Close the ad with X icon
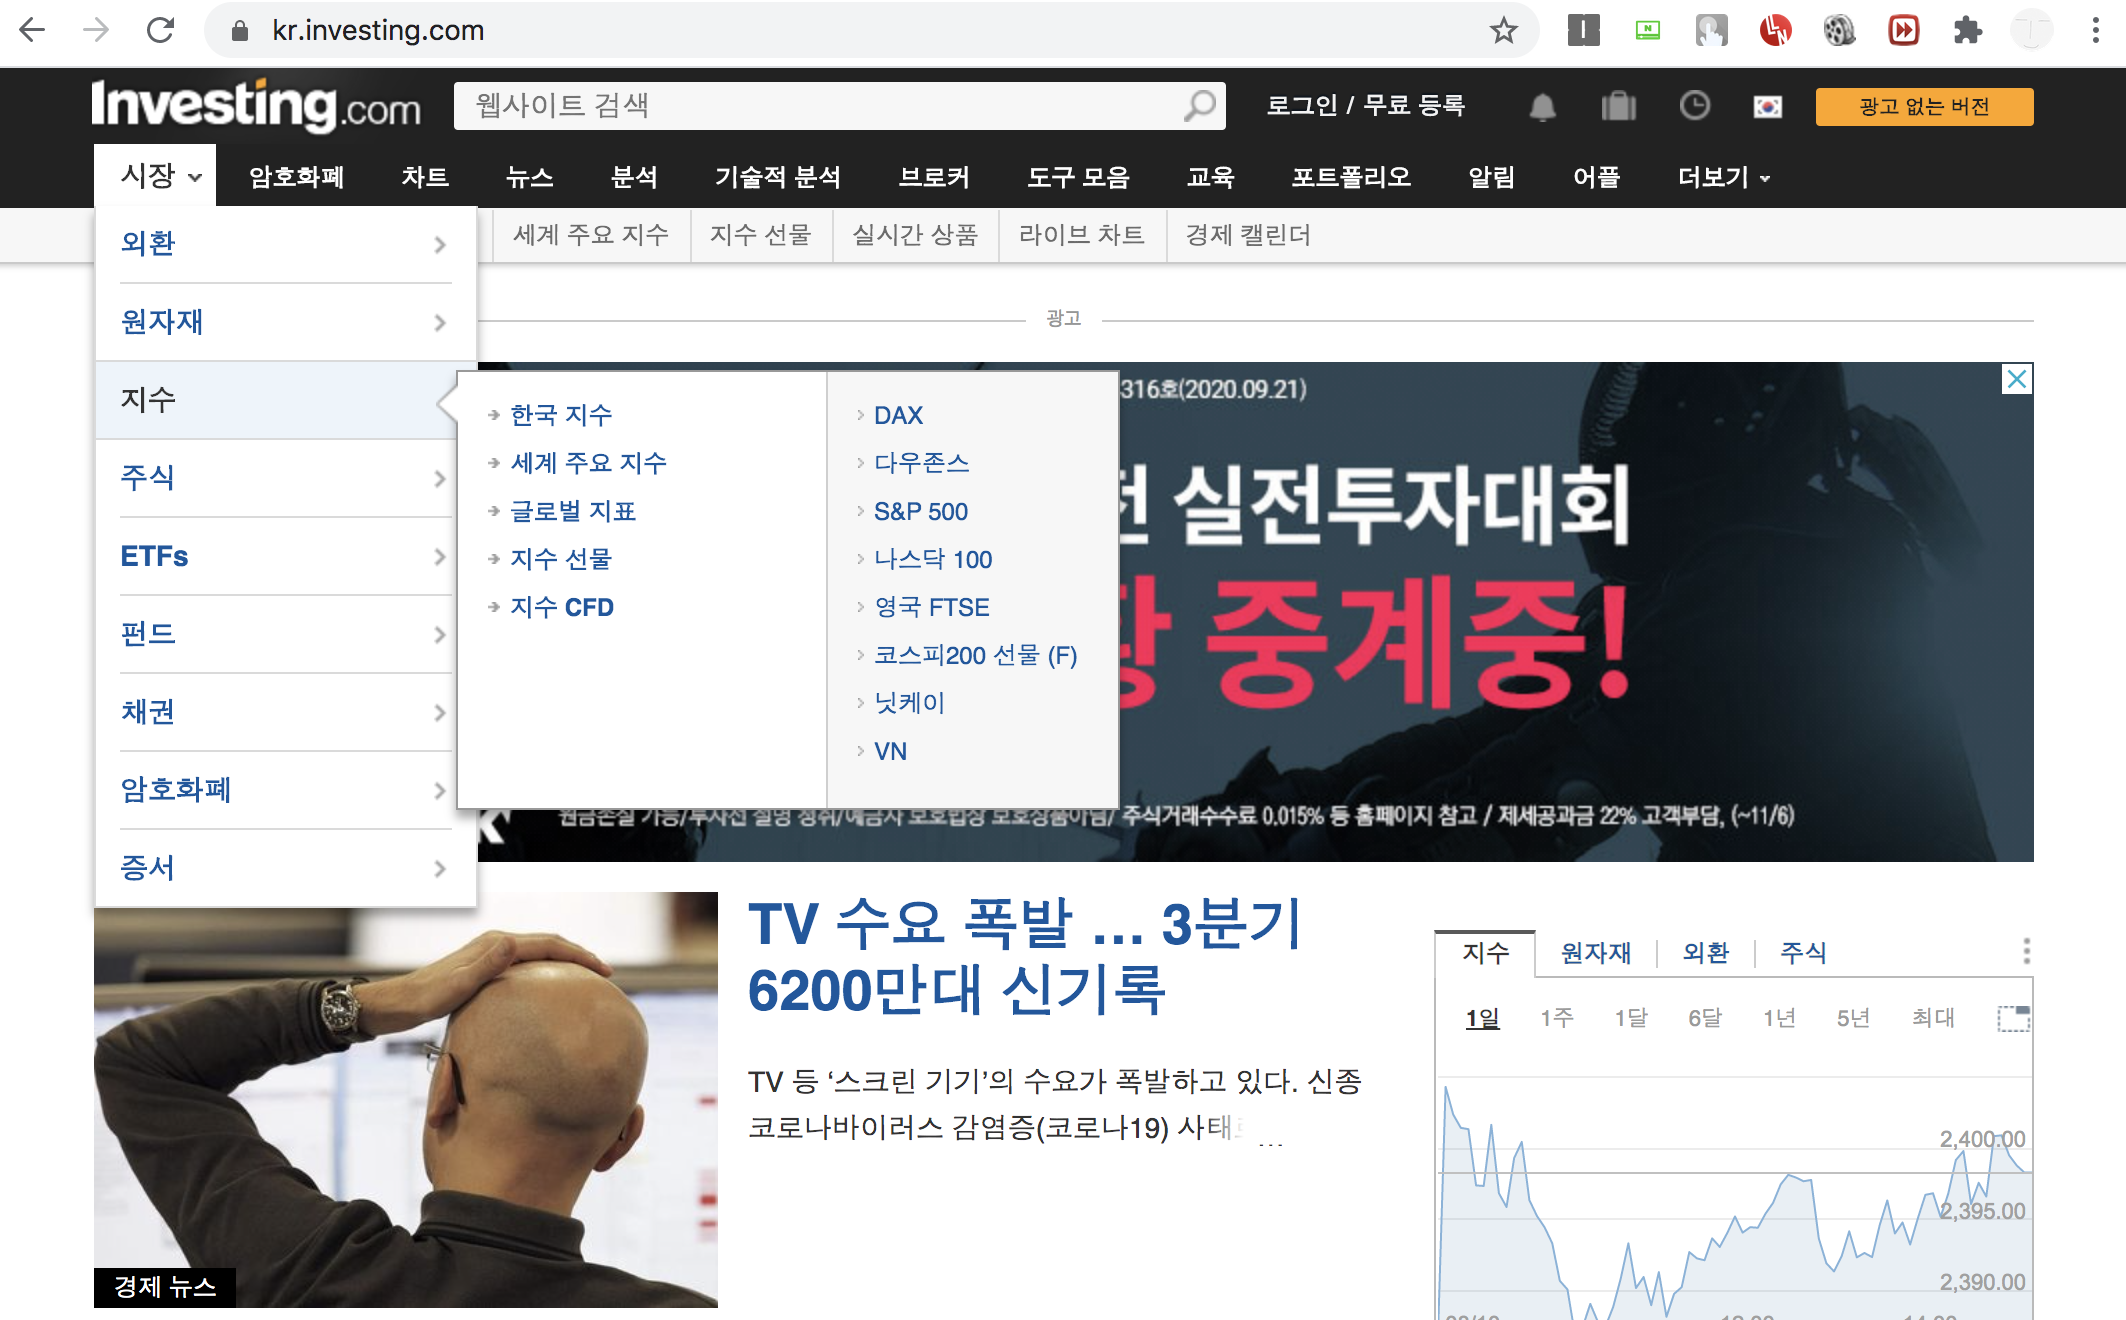 tap(2017, 379)
